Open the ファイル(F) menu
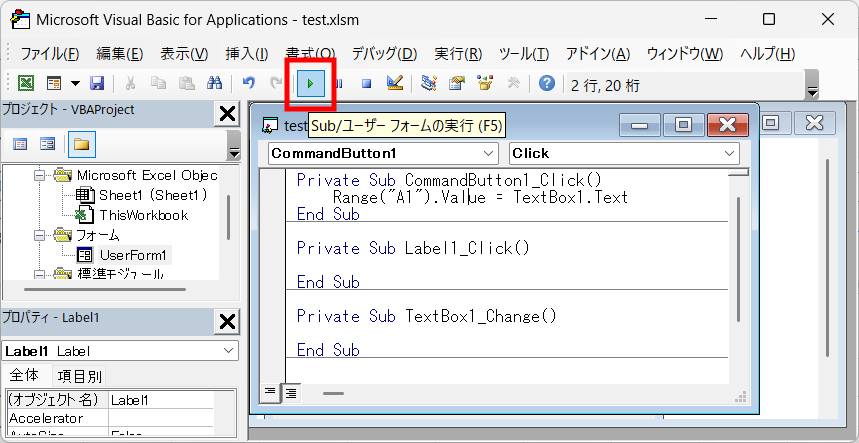Viewport: 859px width, 443px height. coord(50,54)
